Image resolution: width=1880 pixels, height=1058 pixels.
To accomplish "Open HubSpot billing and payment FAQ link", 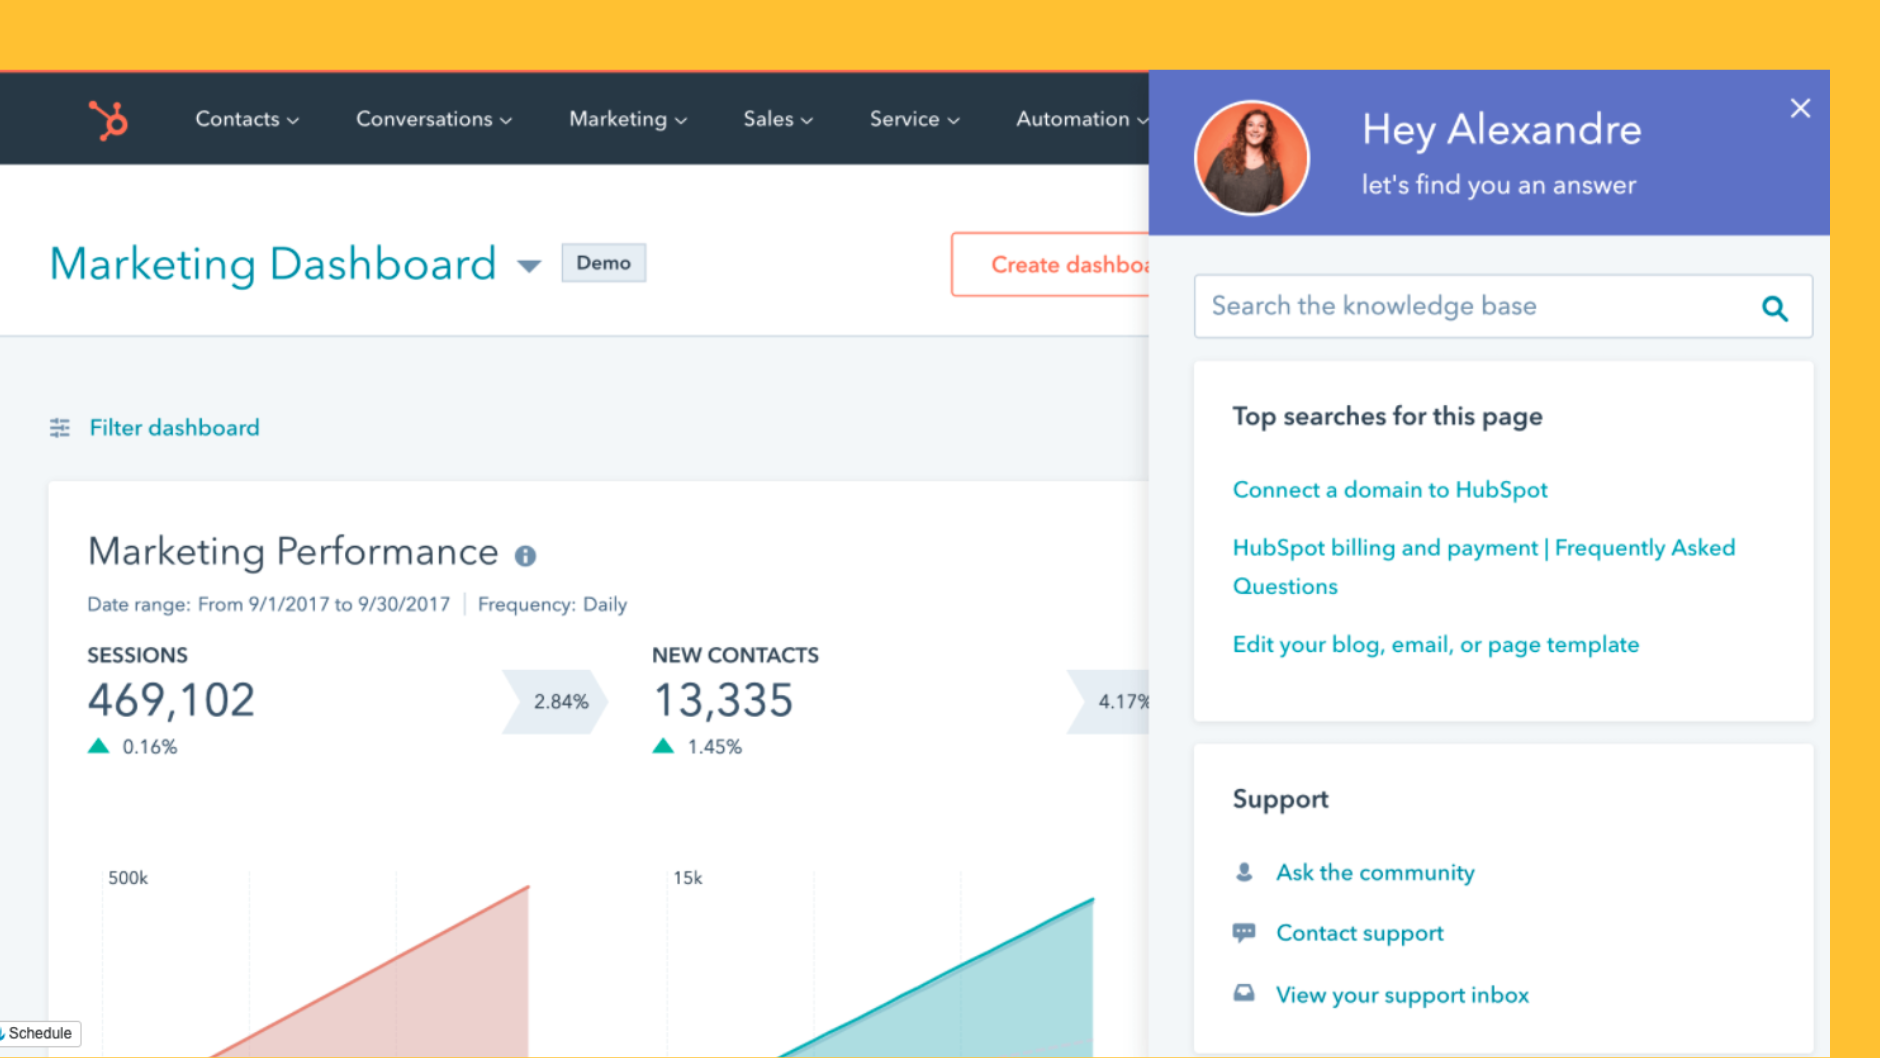I will [1483, 567].
